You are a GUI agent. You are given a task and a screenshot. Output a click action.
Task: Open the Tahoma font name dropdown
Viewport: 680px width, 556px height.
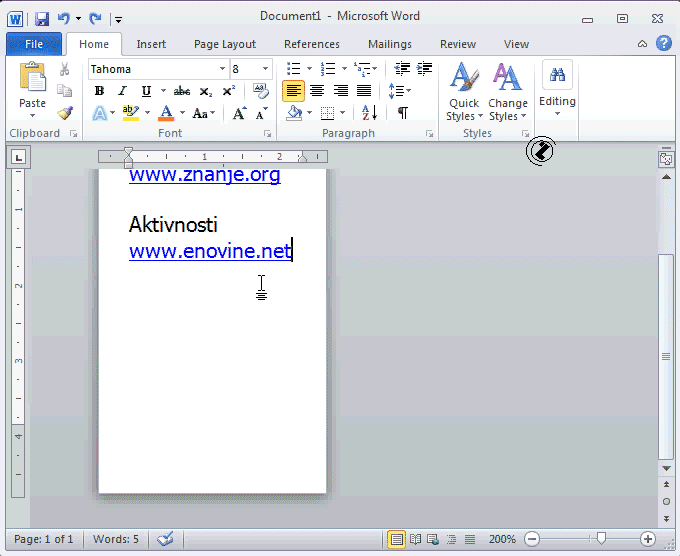222,69
